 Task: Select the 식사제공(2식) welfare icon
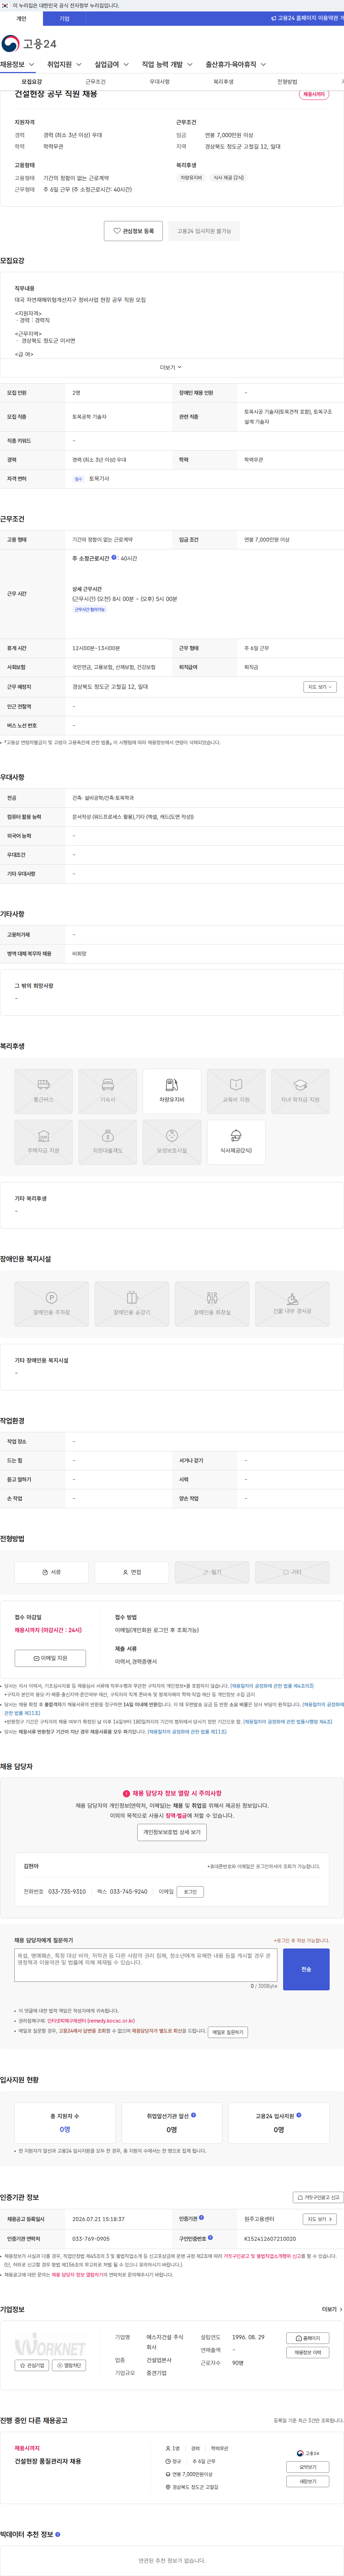pos(236,1142)
